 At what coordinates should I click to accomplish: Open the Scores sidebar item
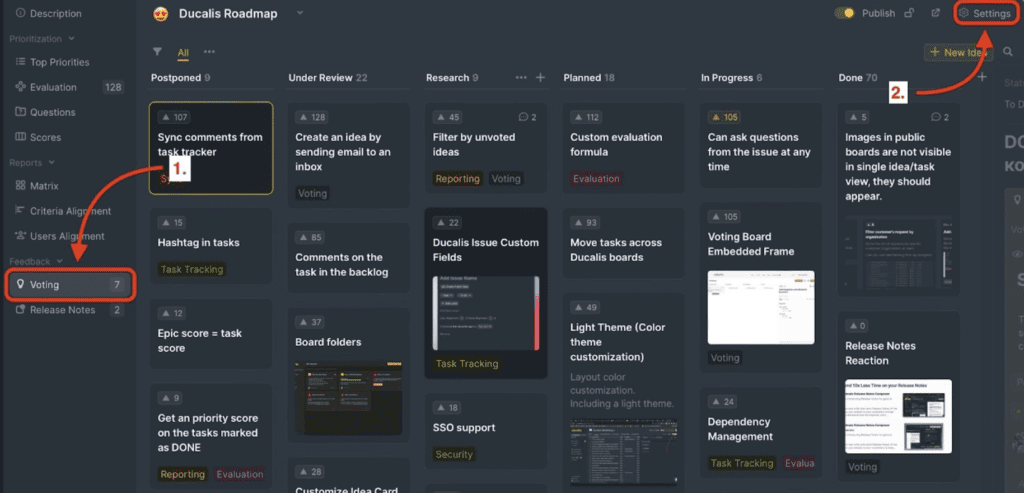point(38,137)
